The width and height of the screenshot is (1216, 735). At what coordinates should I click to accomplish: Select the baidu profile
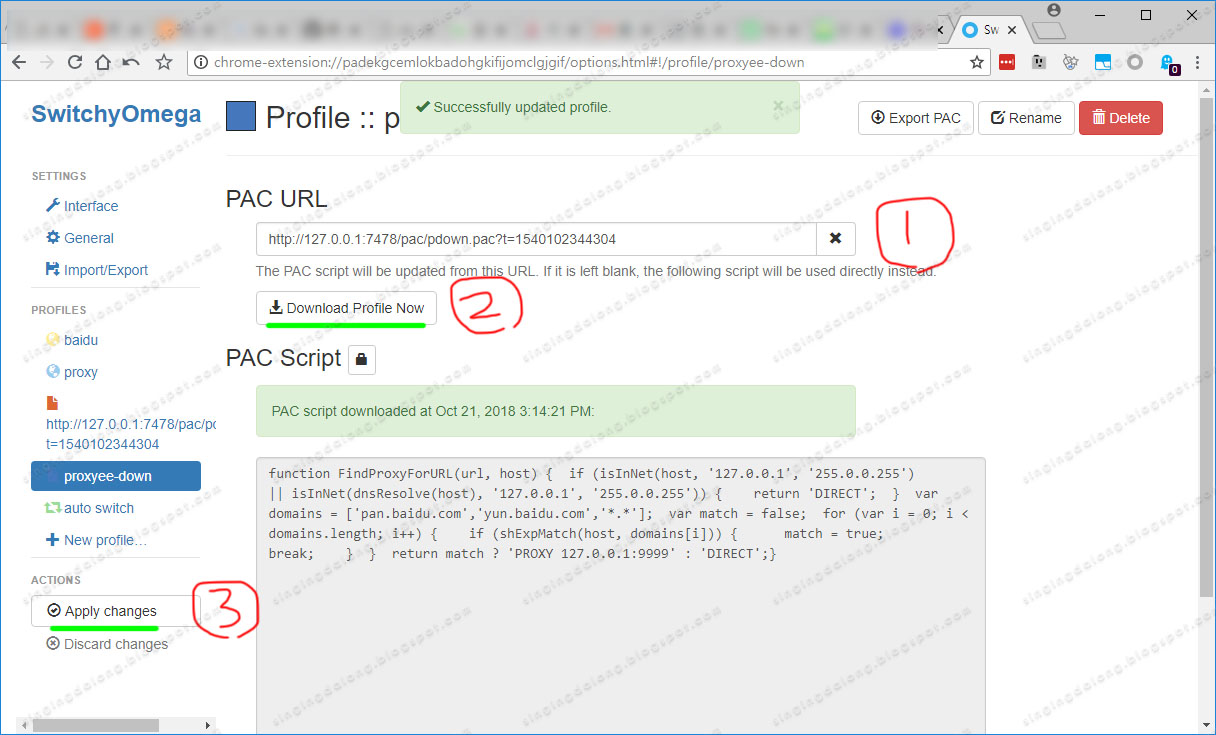72,340
